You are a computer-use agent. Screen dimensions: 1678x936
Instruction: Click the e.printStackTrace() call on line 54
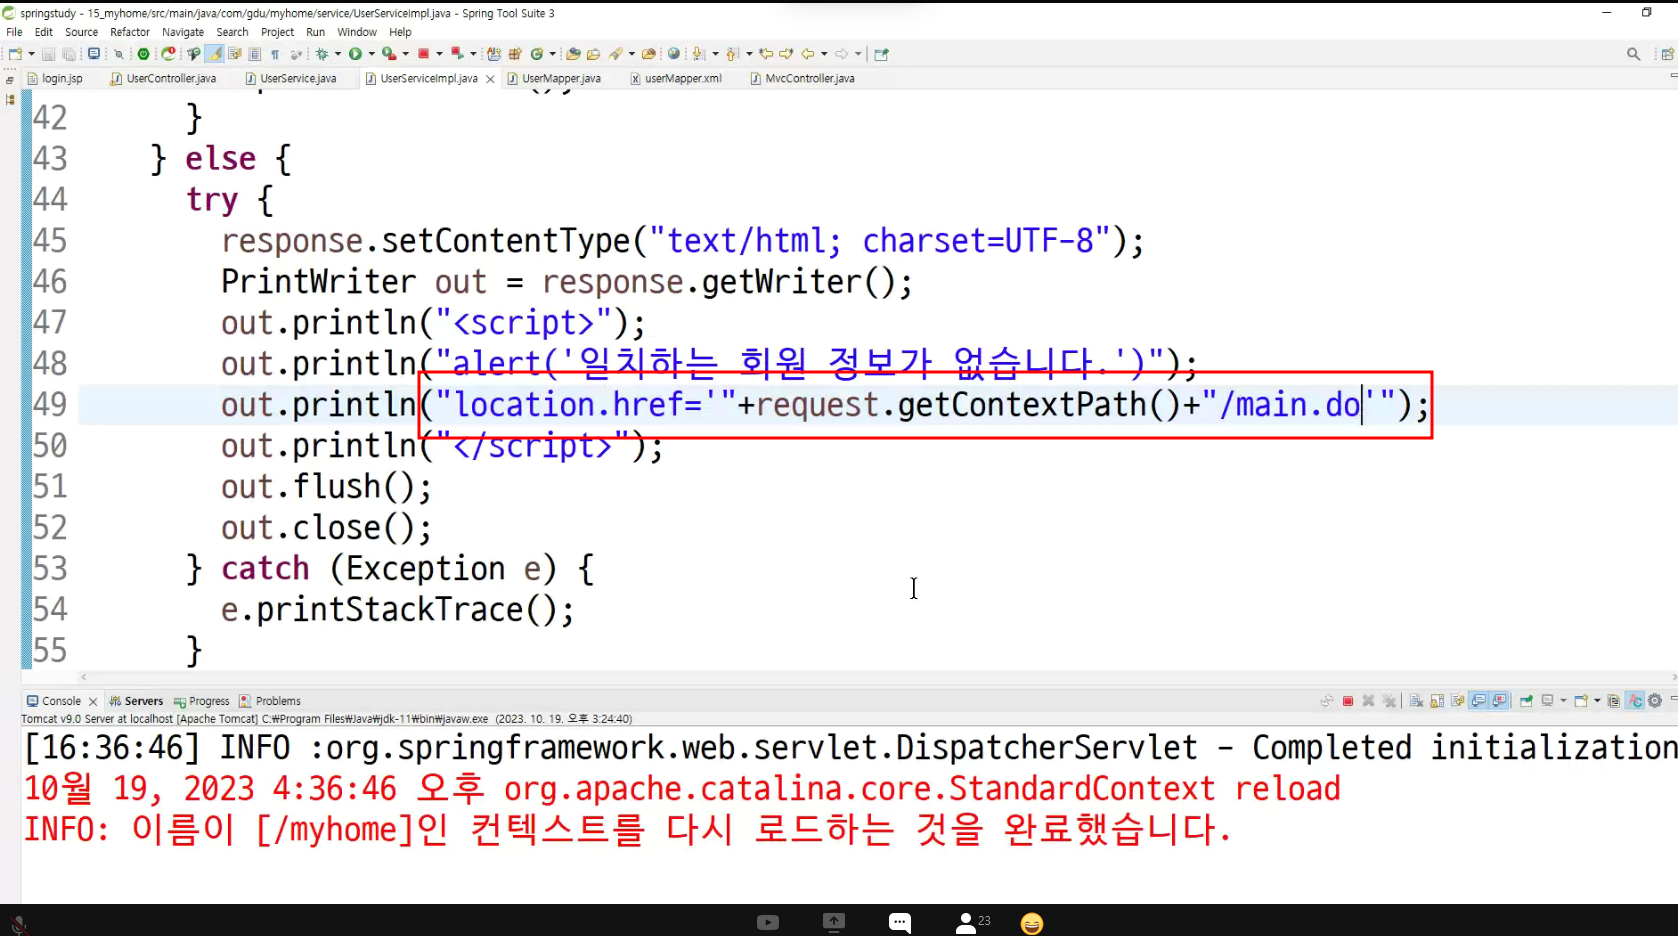[398, 610]
